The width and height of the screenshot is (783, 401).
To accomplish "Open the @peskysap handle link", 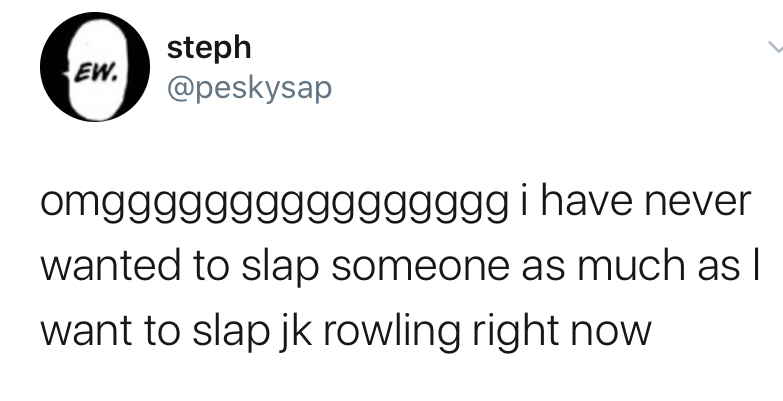I will click(249, 89).
